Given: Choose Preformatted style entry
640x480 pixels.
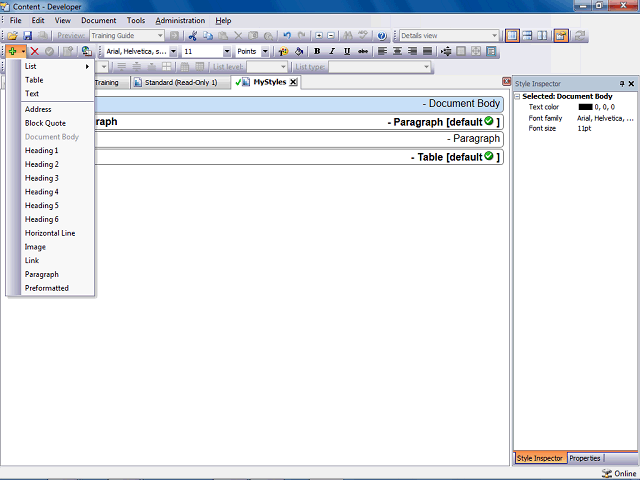Looking at the screenshot, I should (x=58, y=288).
